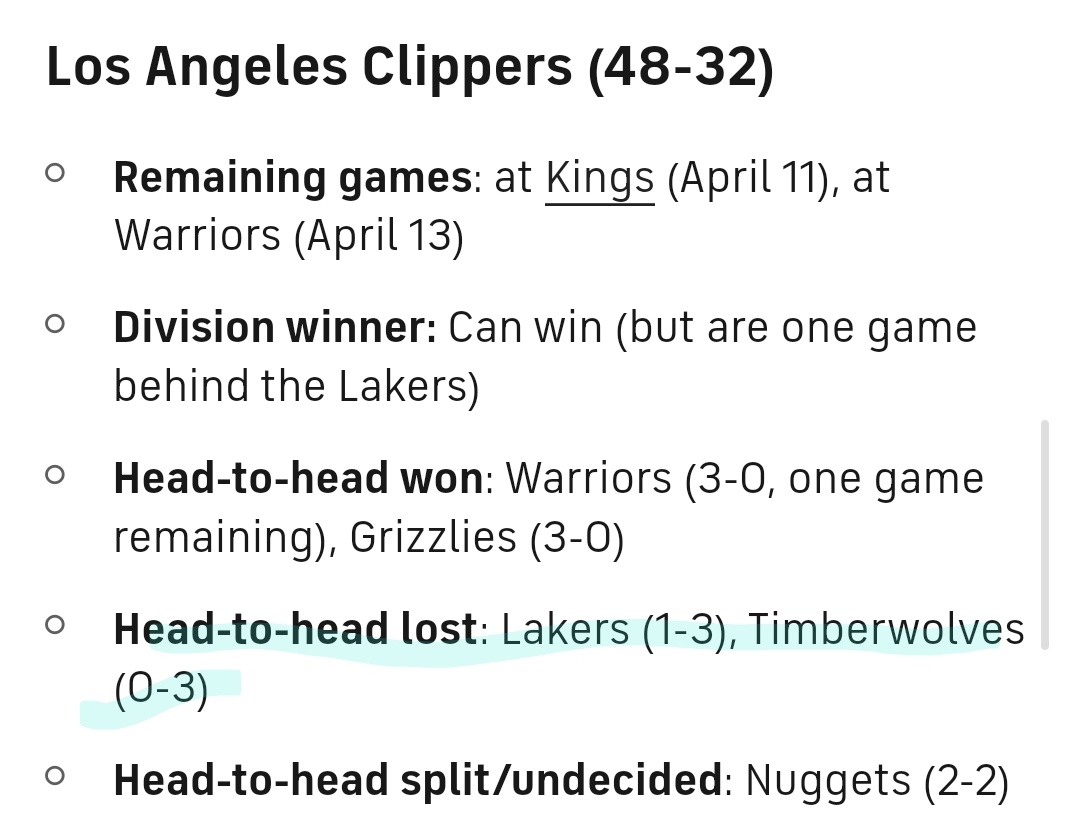The height and width of the screenshot is (835, 1080).
Task: Click the bullet beside Head-to-head lost
Action: pos(56,625)
